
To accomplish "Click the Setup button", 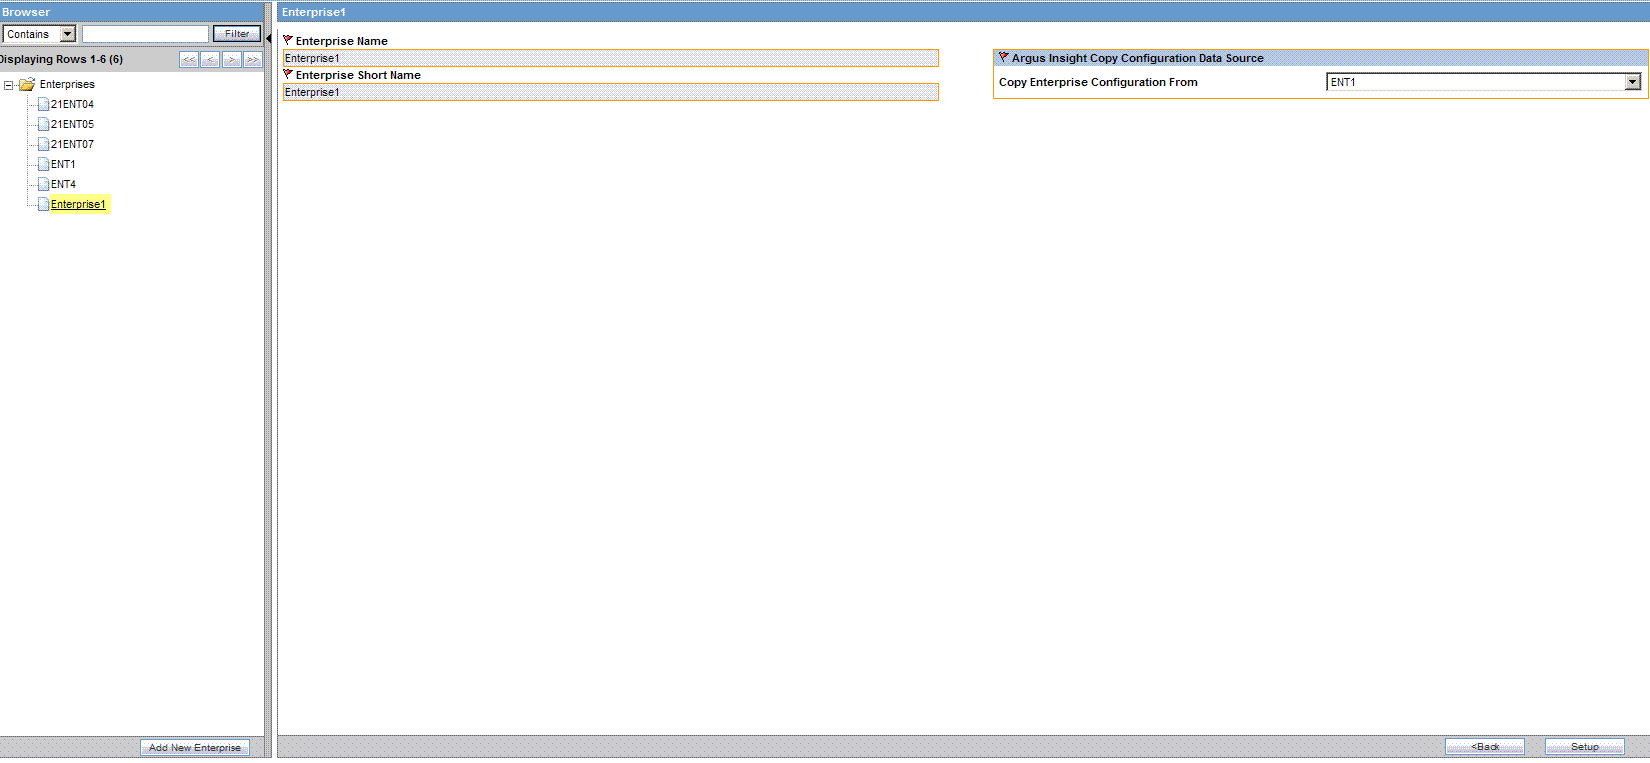I will (x=1585, y=747).
